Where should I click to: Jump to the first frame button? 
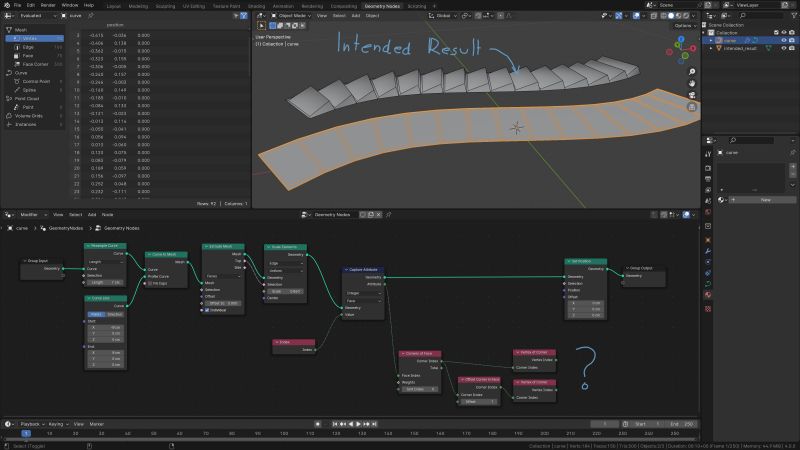pos(335,424)
